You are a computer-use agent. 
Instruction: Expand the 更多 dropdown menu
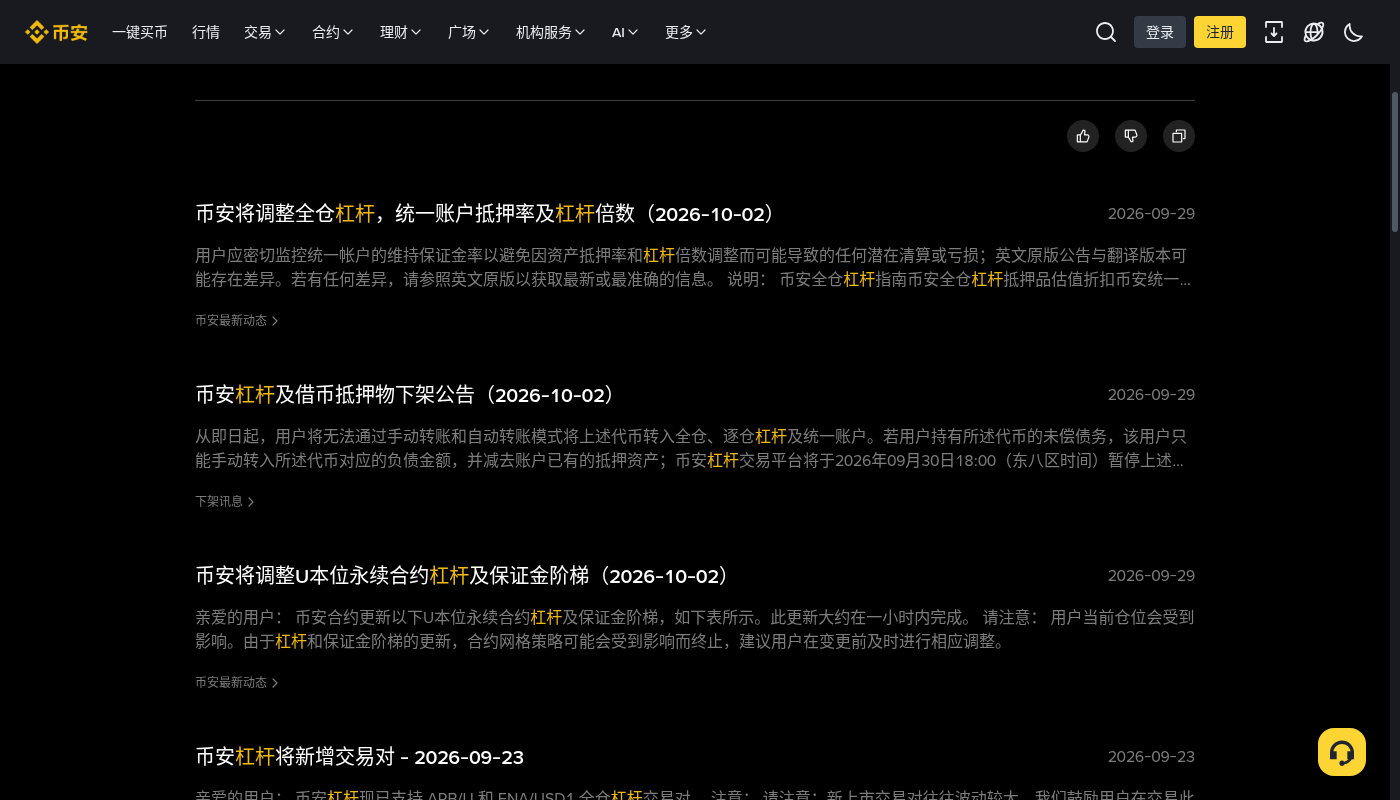(x=686, y=32)
